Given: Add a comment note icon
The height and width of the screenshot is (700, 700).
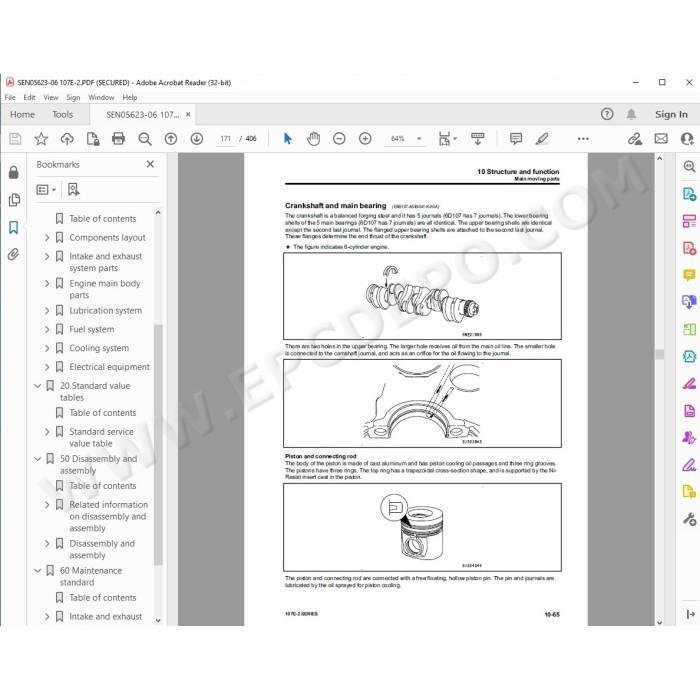Looking at the screenshot, I should pos(516,139).
